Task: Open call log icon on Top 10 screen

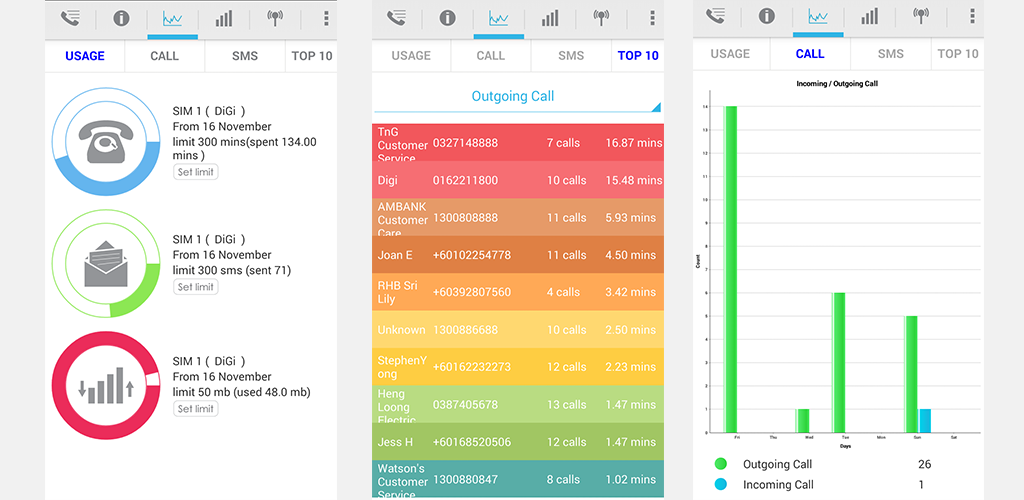Action: coord(396,18)
